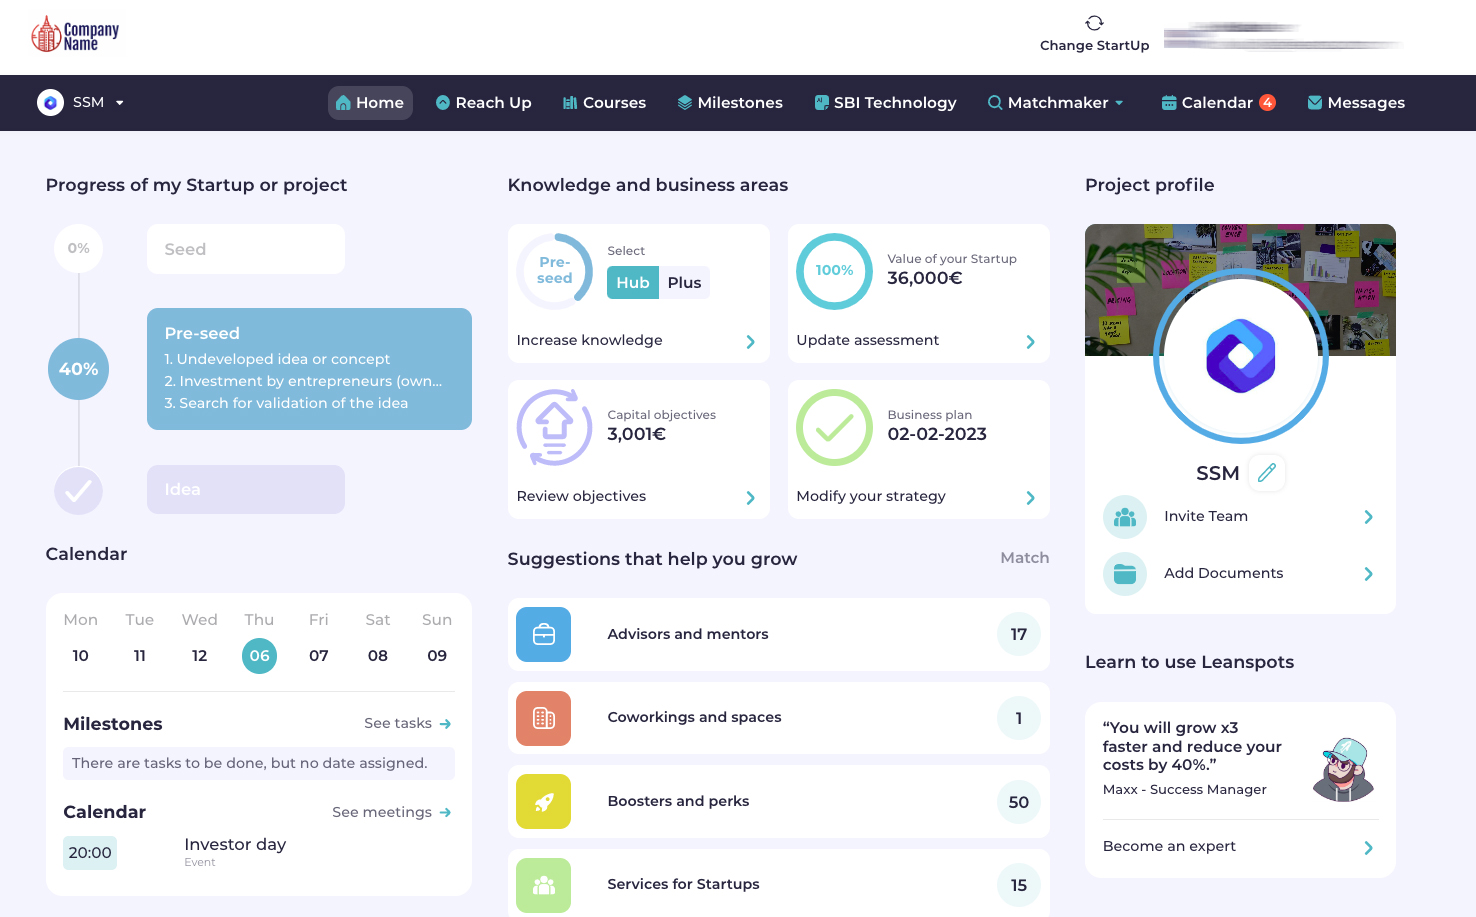Click the Boosters and perks rocket icon
This screenshot has width=1476, height=917.
point(543,801)
